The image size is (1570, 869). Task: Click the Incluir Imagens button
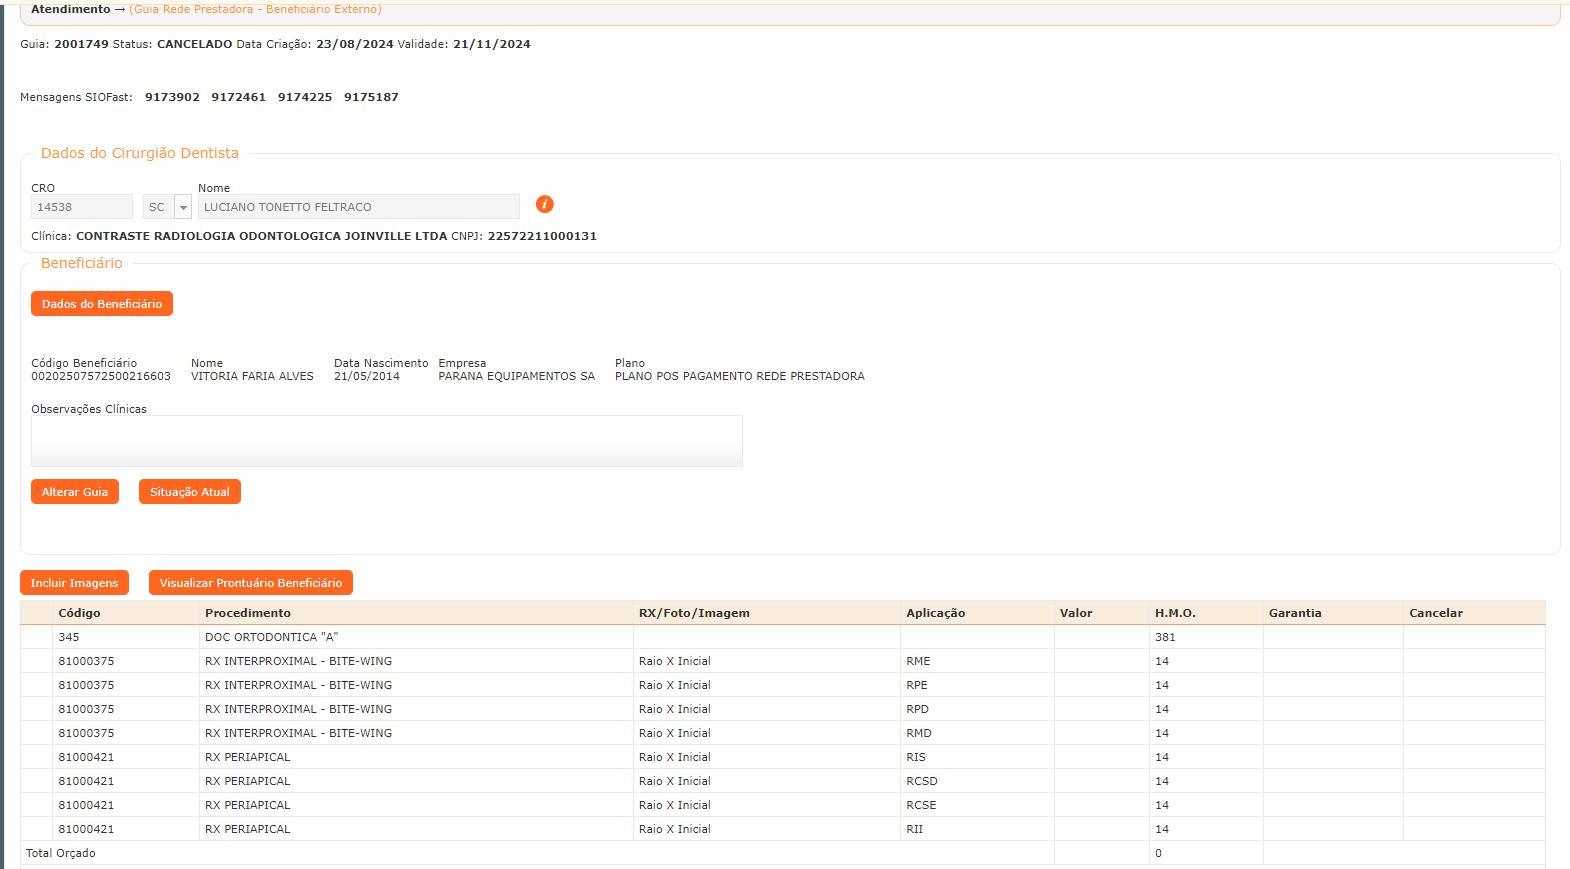[x=74, y=583]
